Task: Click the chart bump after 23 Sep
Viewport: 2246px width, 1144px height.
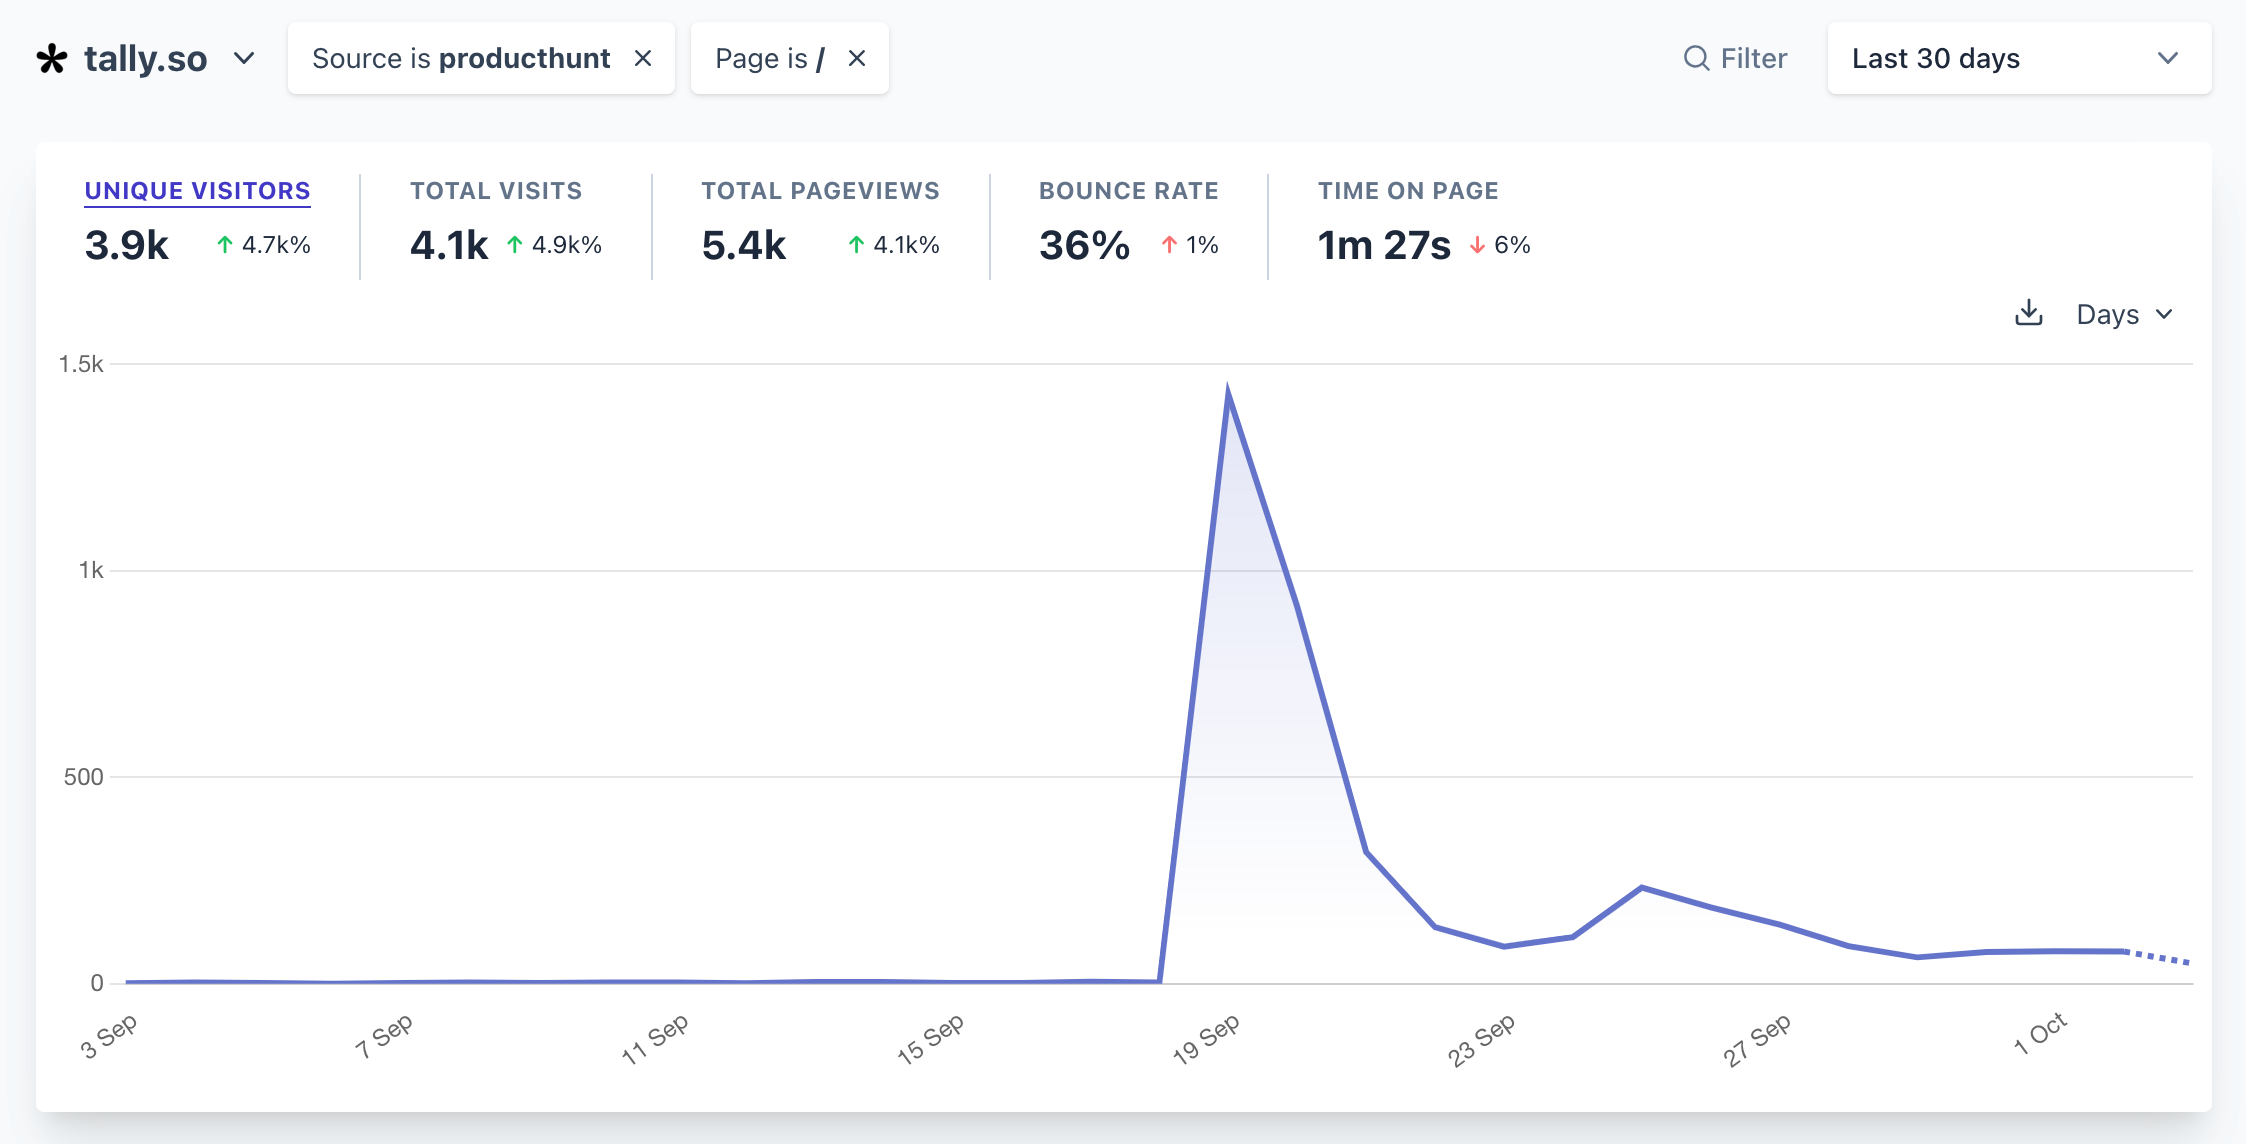Action: point(1642,888)
